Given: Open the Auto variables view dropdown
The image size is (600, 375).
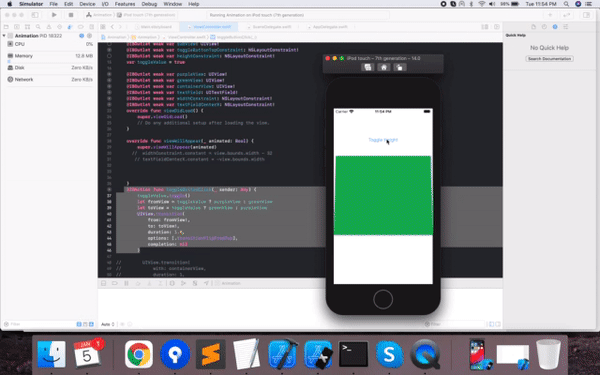Looking at the screenshot, I should click(x=108, y=324).
